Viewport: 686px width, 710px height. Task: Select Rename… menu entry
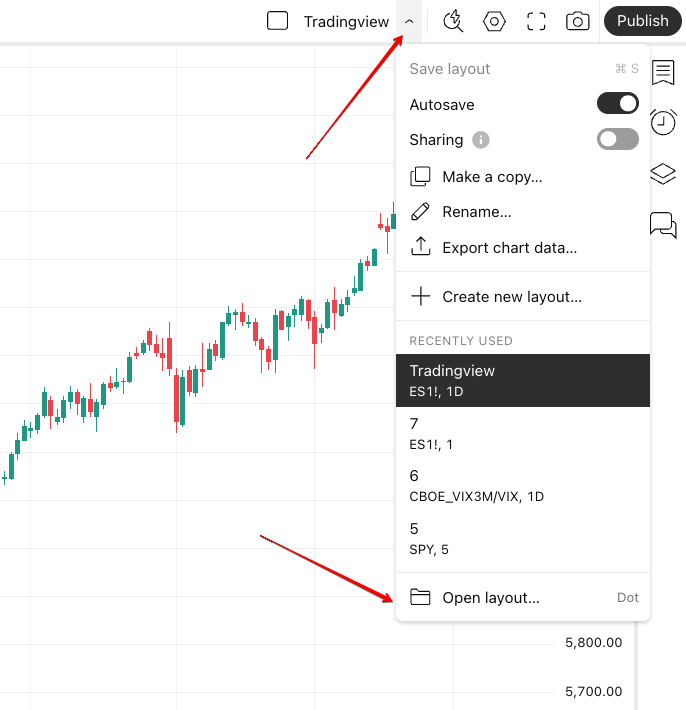pyautogui.click(x=523, y=212)
